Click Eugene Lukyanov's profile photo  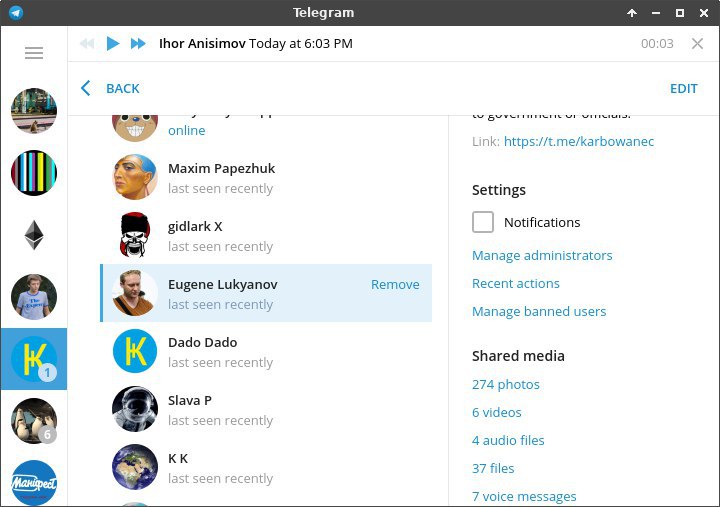click(x=135, y=293)
